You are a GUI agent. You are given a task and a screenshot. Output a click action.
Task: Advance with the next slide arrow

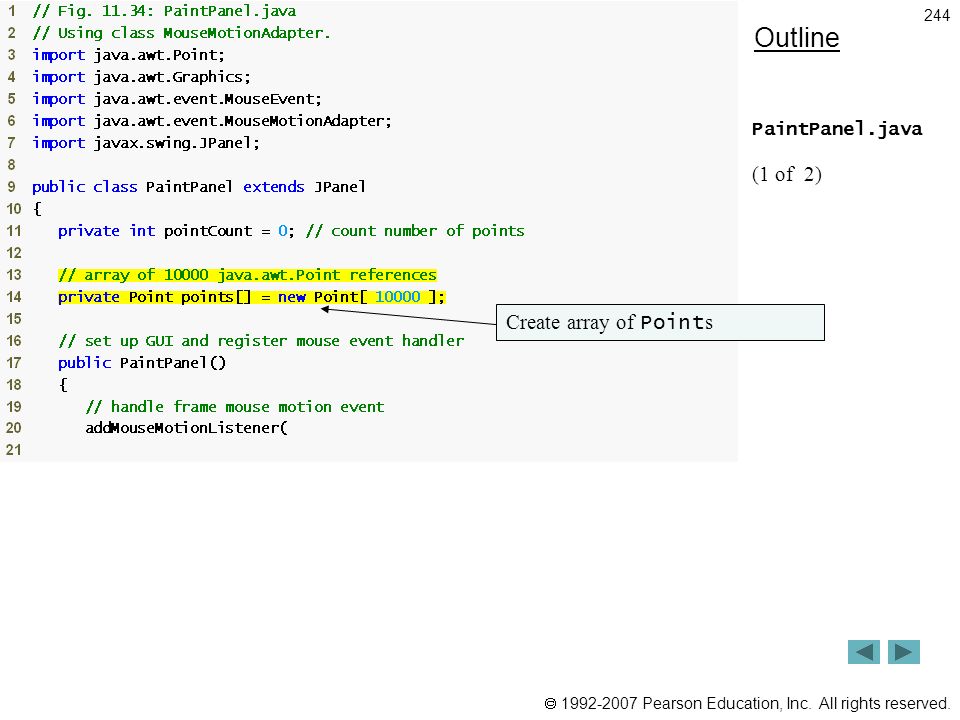click(x=904, y=651)
